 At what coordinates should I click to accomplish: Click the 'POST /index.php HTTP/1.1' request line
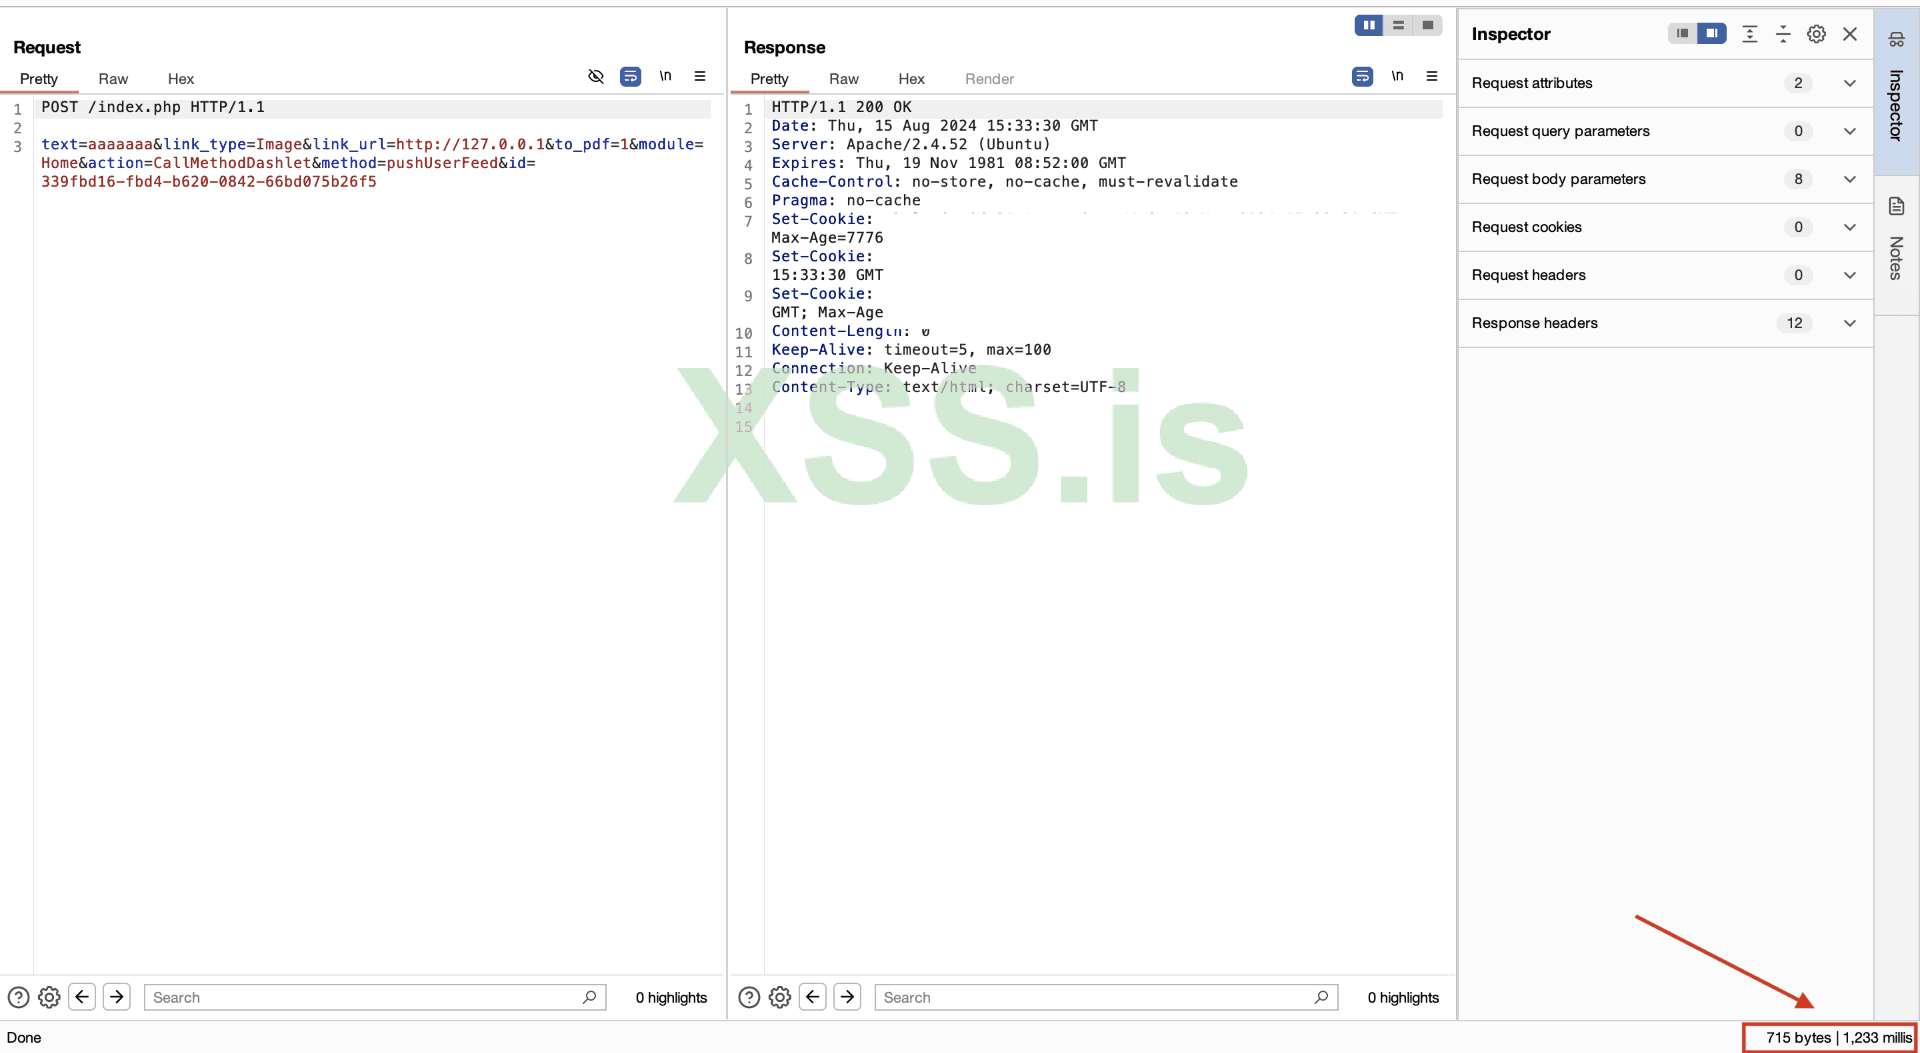tap(153, 107)
